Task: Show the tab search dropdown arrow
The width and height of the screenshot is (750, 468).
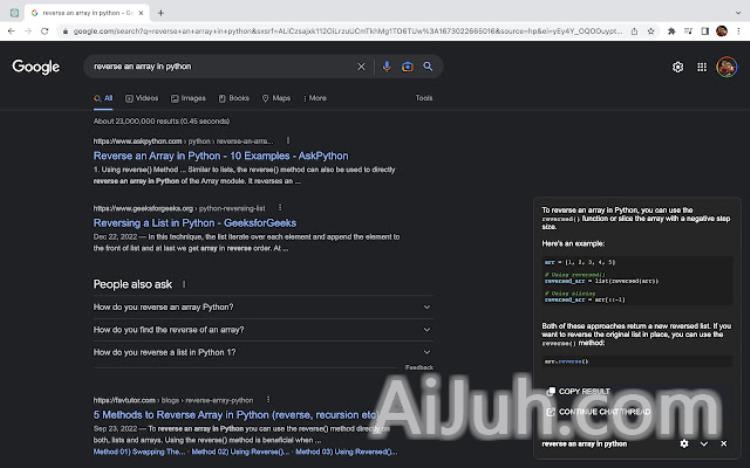Action: coord(738,13)
